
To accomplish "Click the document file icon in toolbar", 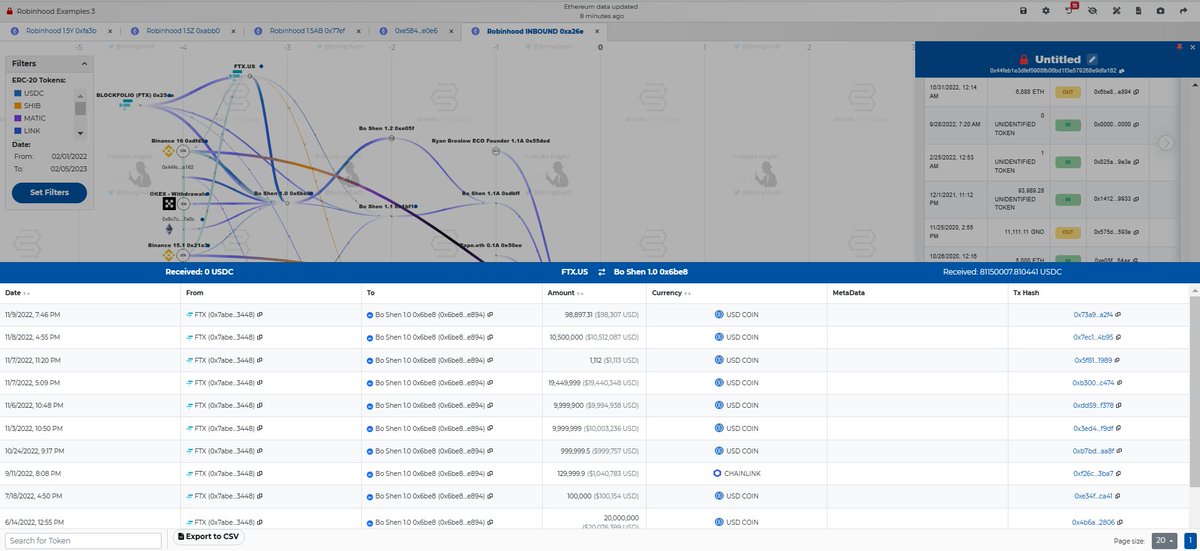I will [1138, 10].
